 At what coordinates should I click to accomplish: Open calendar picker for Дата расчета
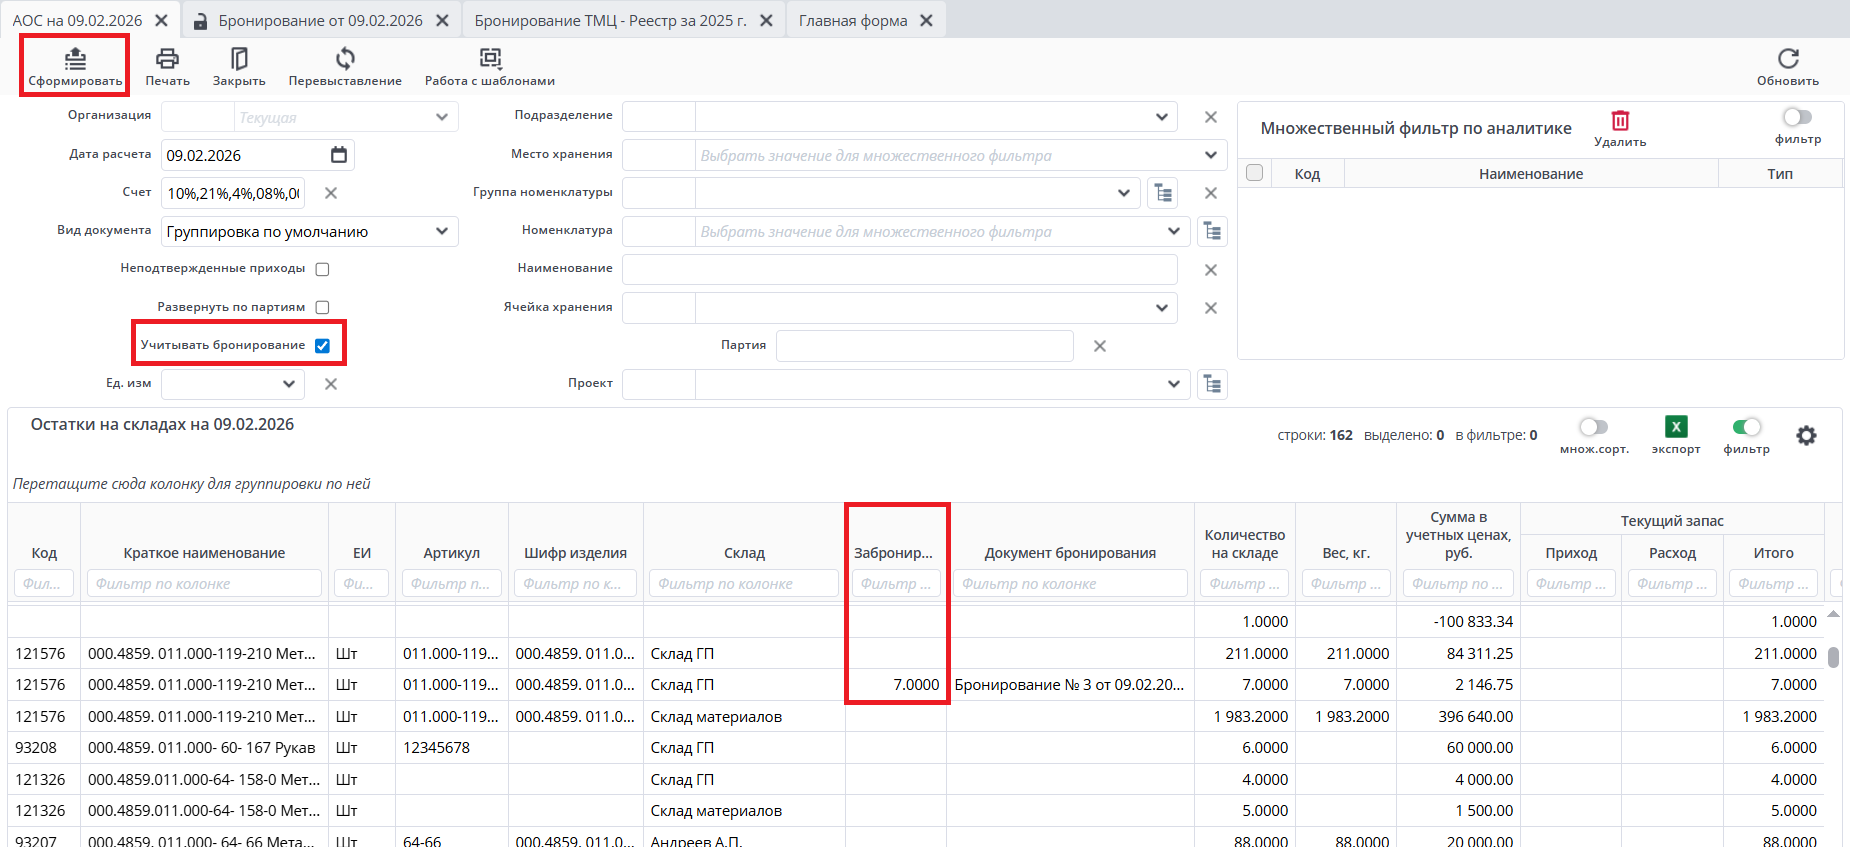pyautogui.click(x=339, y=155)
